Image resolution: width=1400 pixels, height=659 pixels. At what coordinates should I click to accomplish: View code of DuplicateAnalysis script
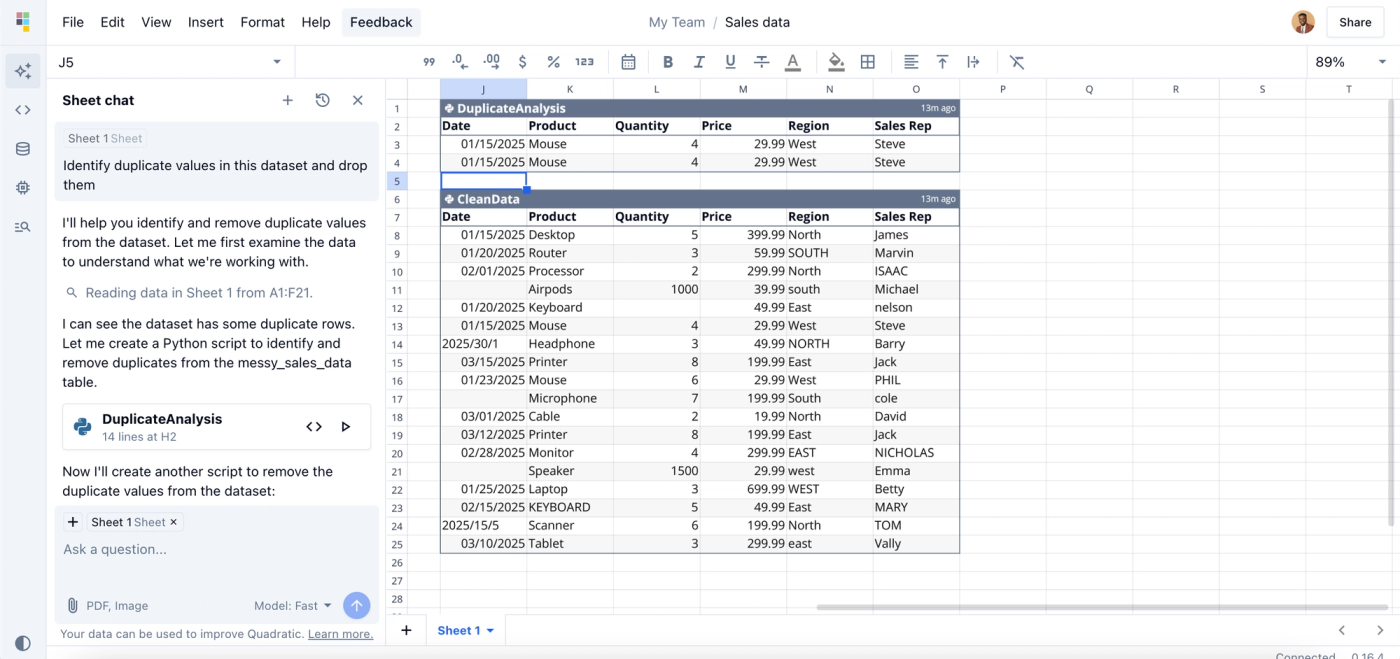[x=314, y=427]
